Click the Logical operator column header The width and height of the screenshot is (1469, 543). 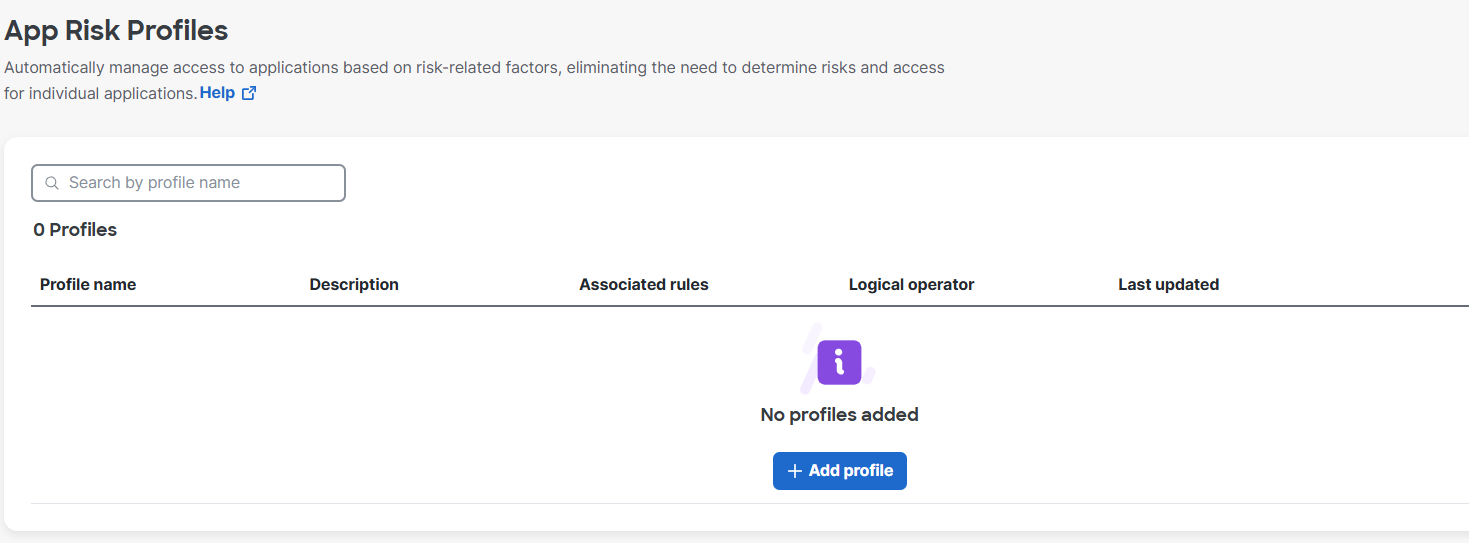click(911, 284)
